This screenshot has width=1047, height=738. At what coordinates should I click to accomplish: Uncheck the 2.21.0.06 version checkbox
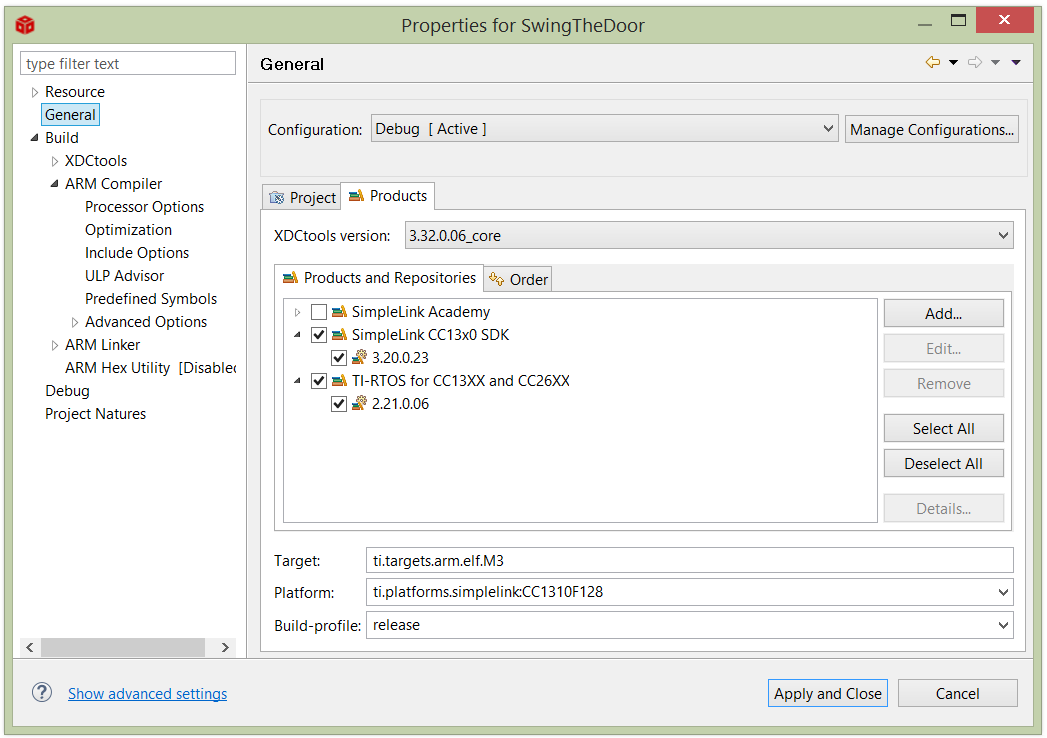(339, 404)
